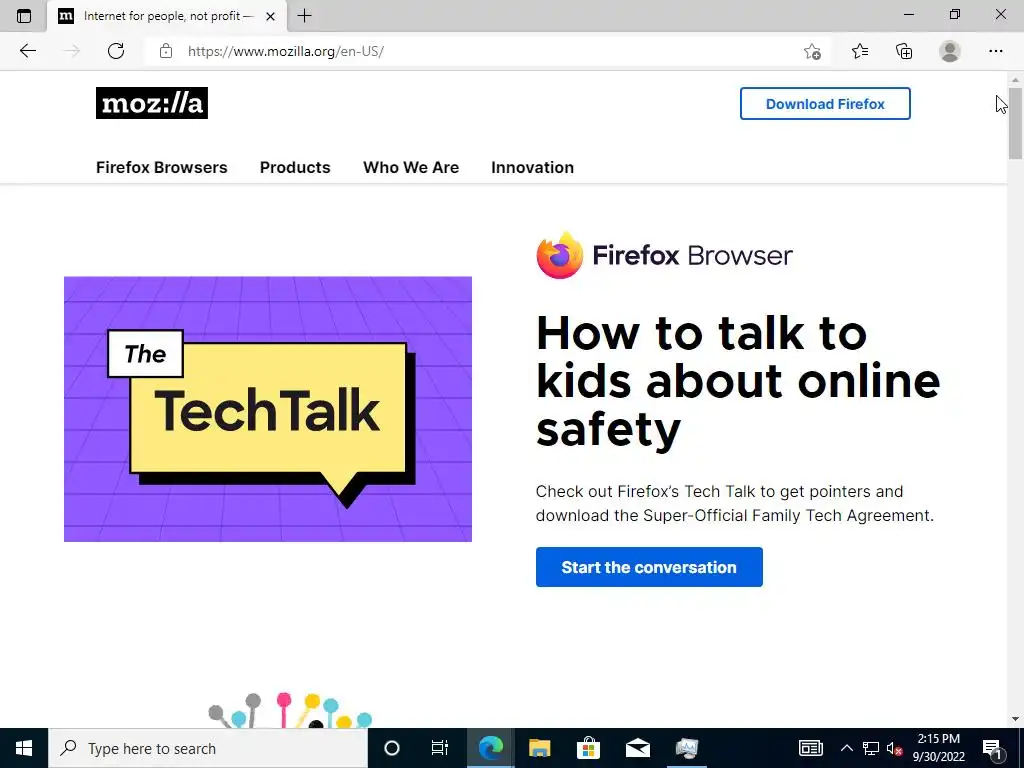1024x768 pixels.
Task: Click Start the conversation button
Action: [649, 567]
